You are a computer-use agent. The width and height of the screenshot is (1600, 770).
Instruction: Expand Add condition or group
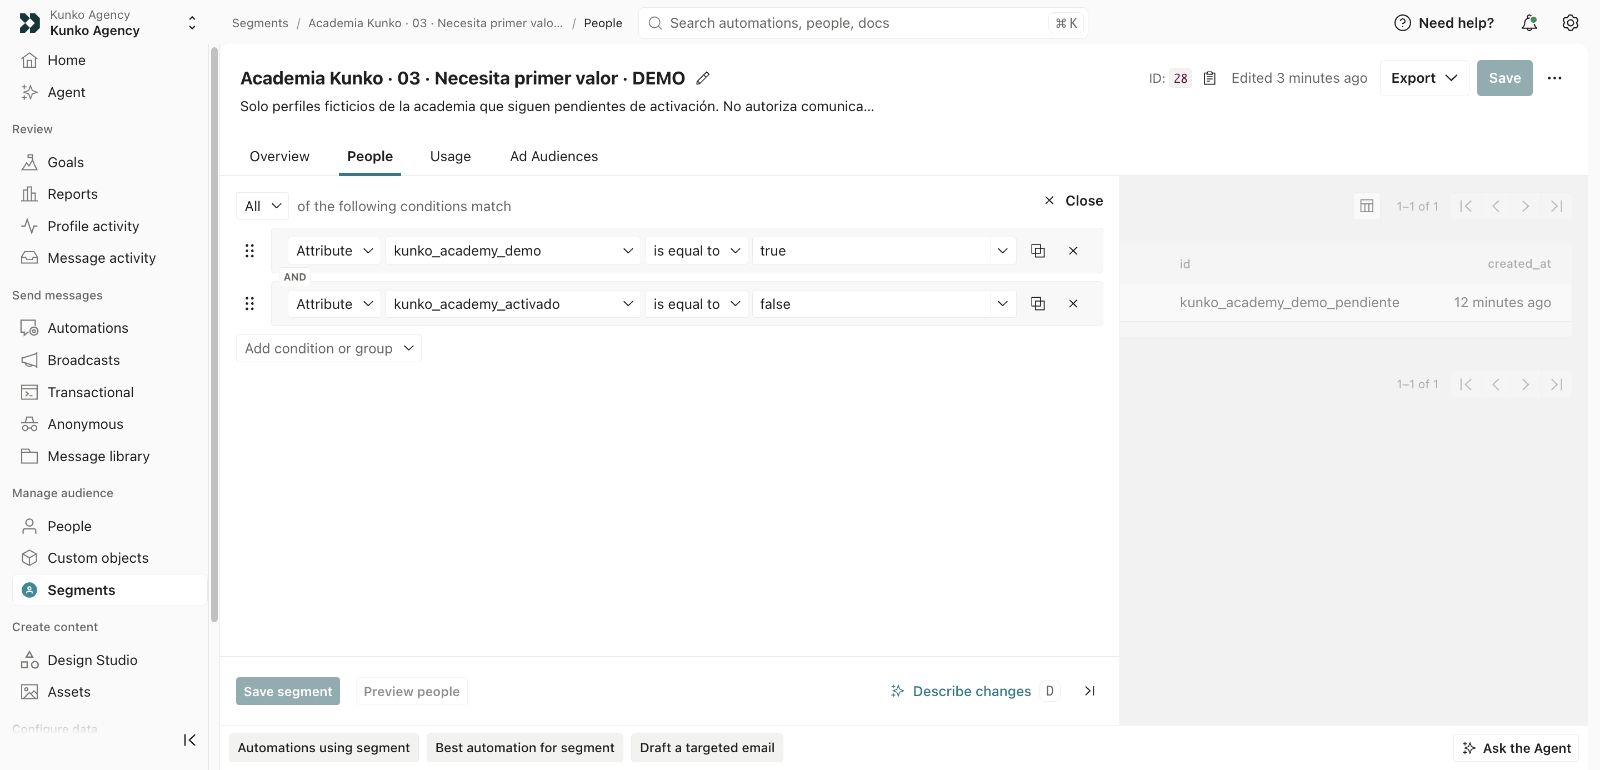(x=329, y=348)
